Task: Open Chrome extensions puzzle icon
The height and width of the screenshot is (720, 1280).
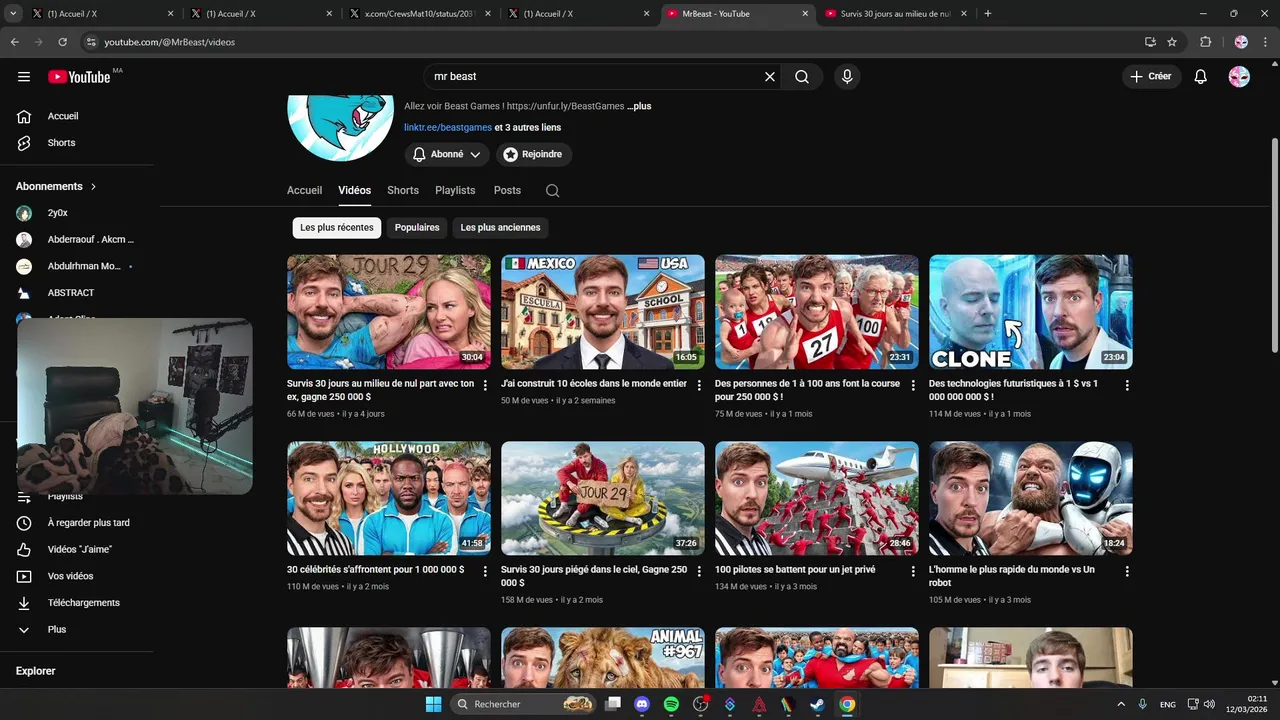Action: (1206, 42)
